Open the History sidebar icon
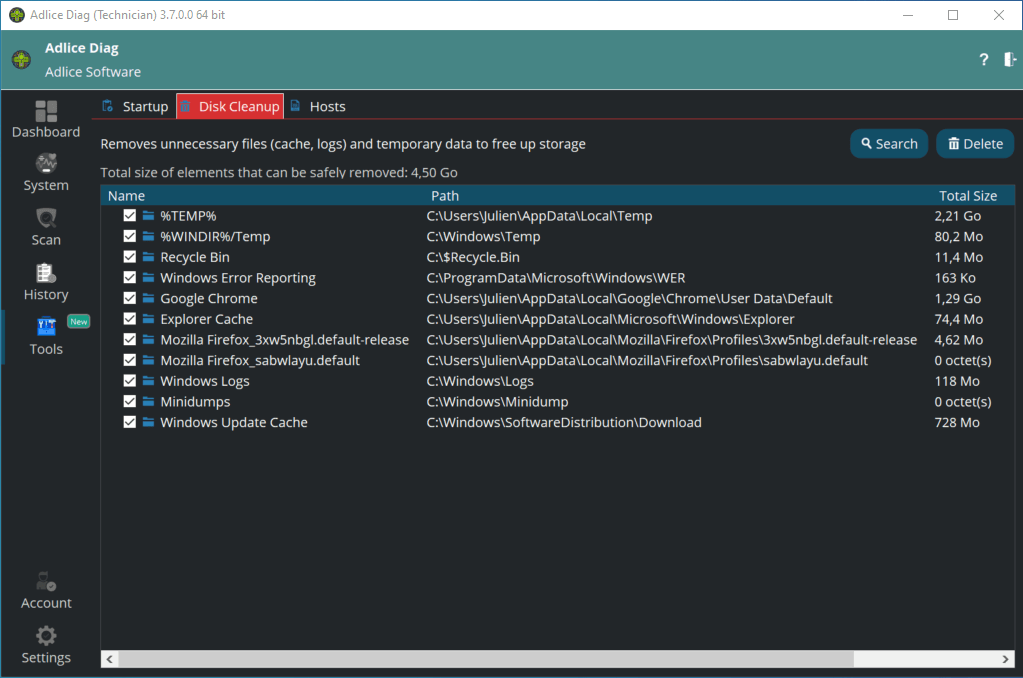 (x=46, y=273)
